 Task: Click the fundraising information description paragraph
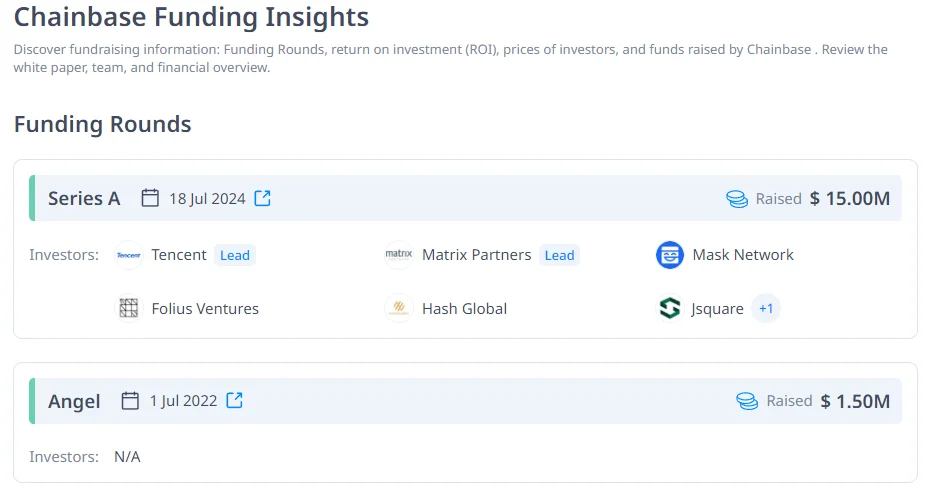tap(450, 58)
